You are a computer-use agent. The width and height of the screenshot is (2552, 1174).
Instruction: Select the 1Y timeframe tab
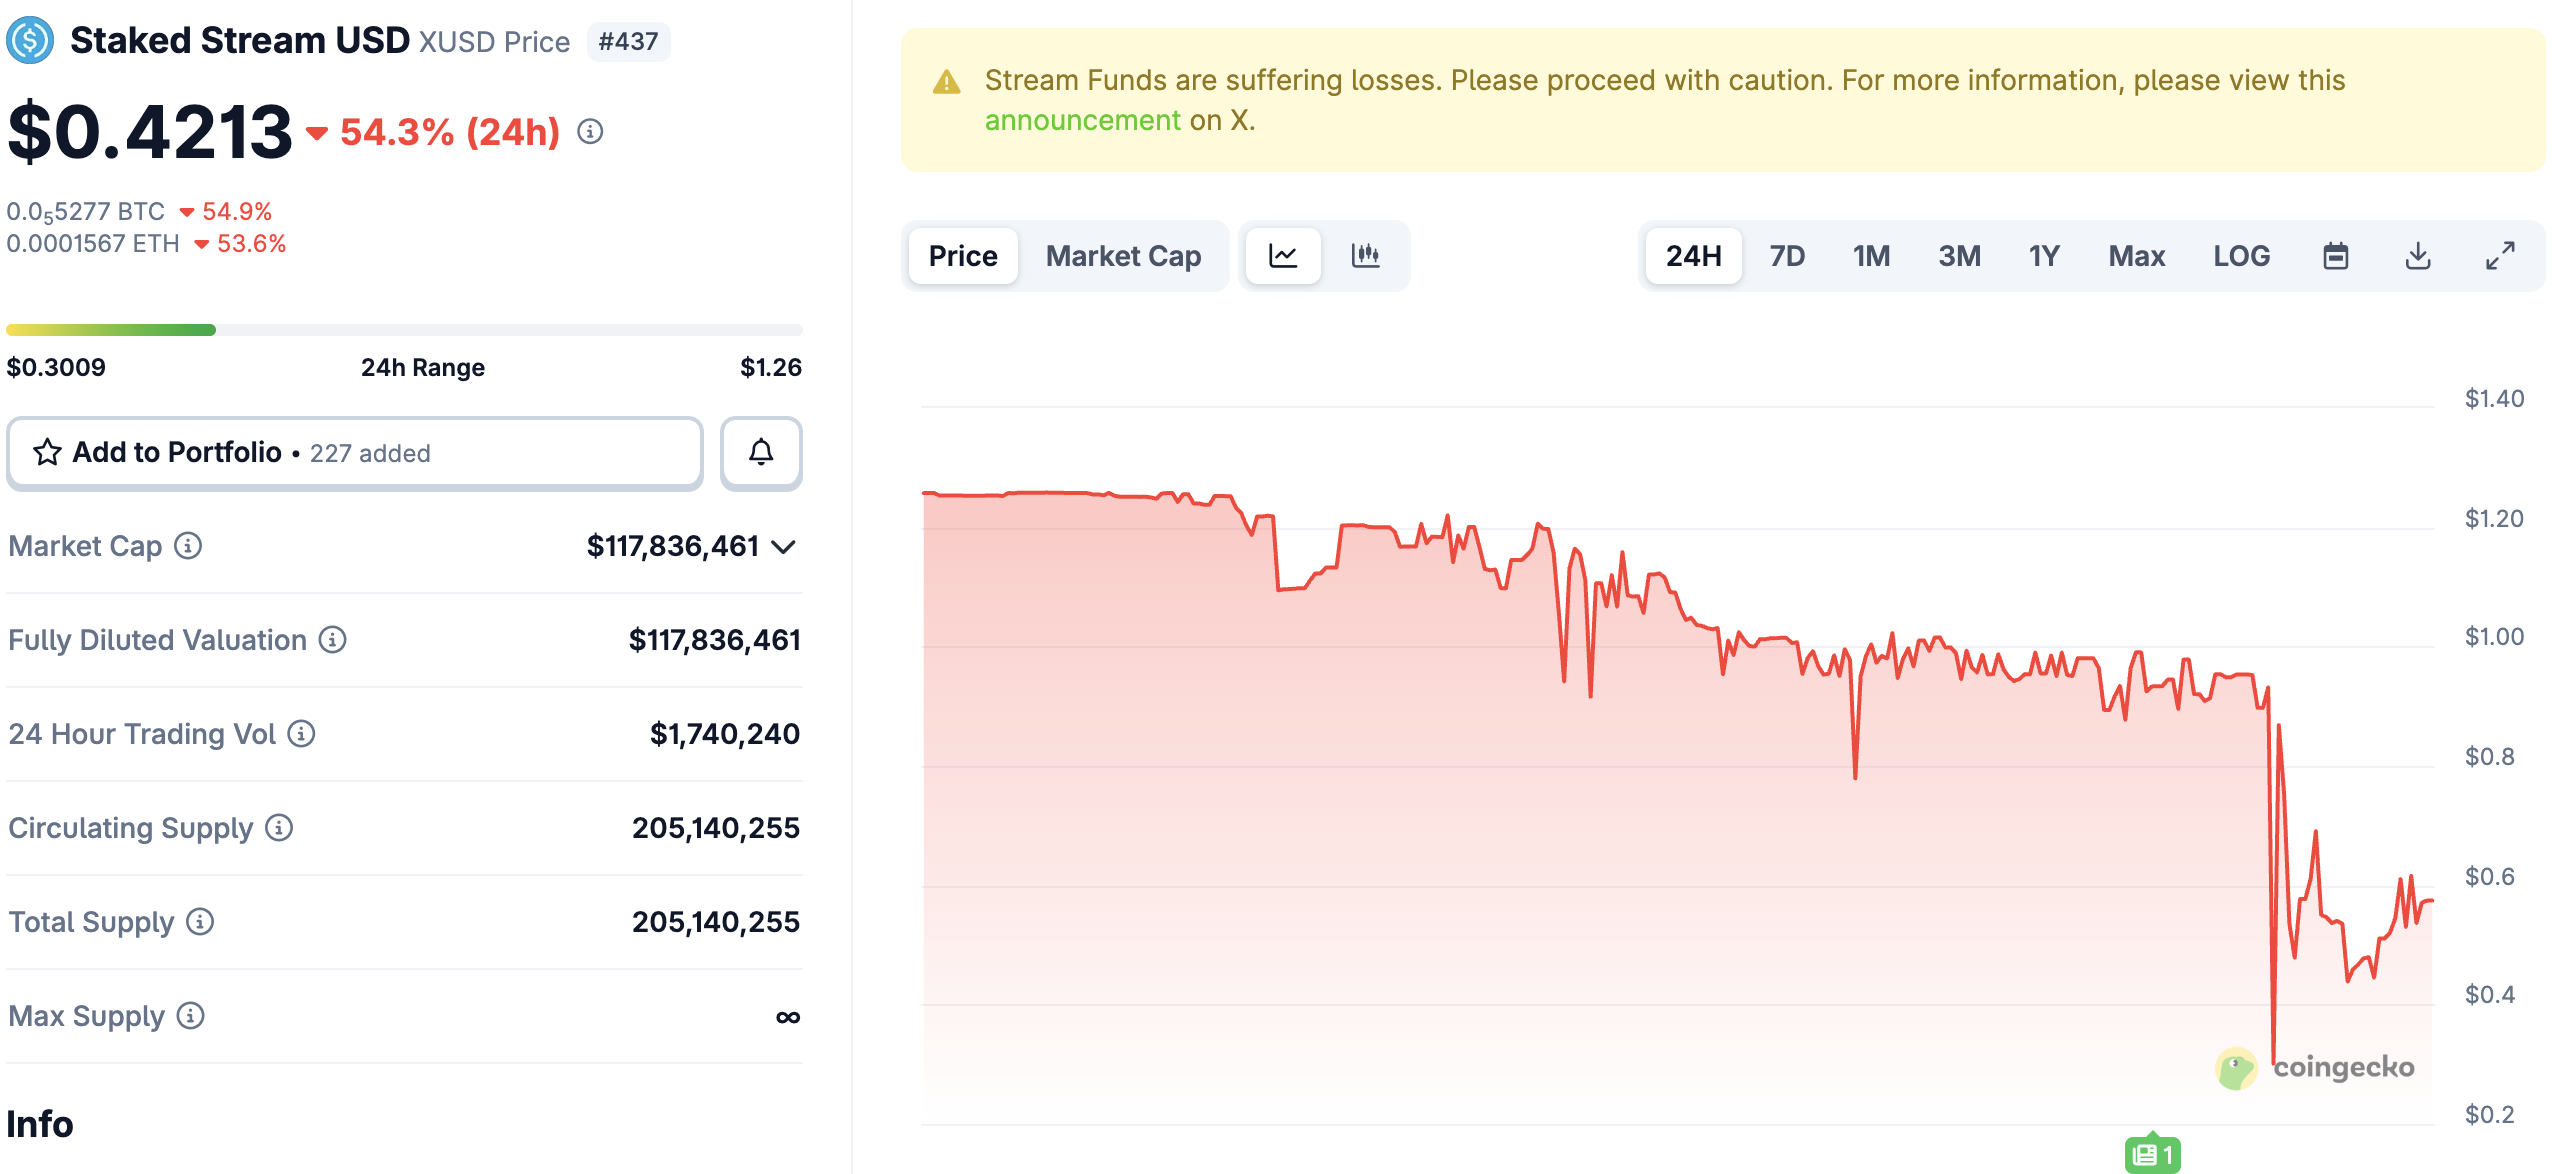tap(2044, 256)
